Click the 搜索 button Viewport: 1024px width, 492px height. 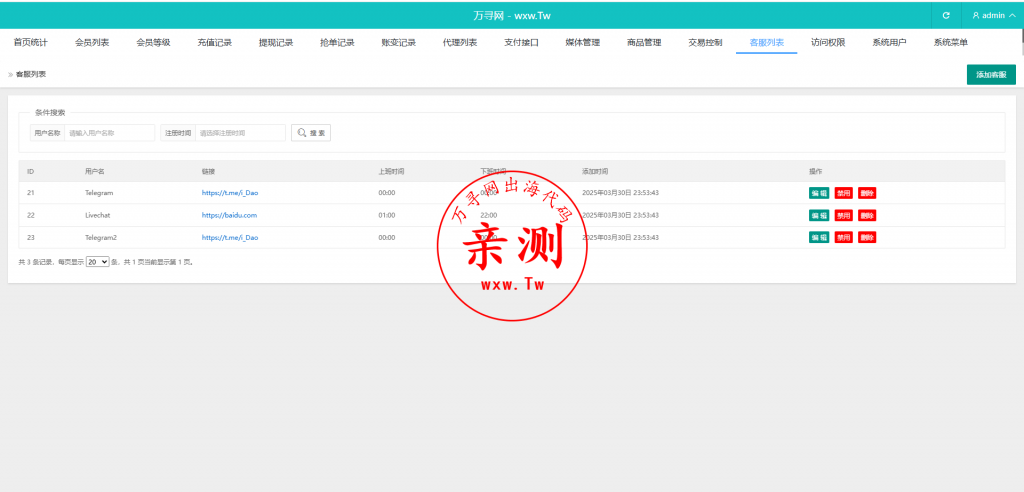311,133
